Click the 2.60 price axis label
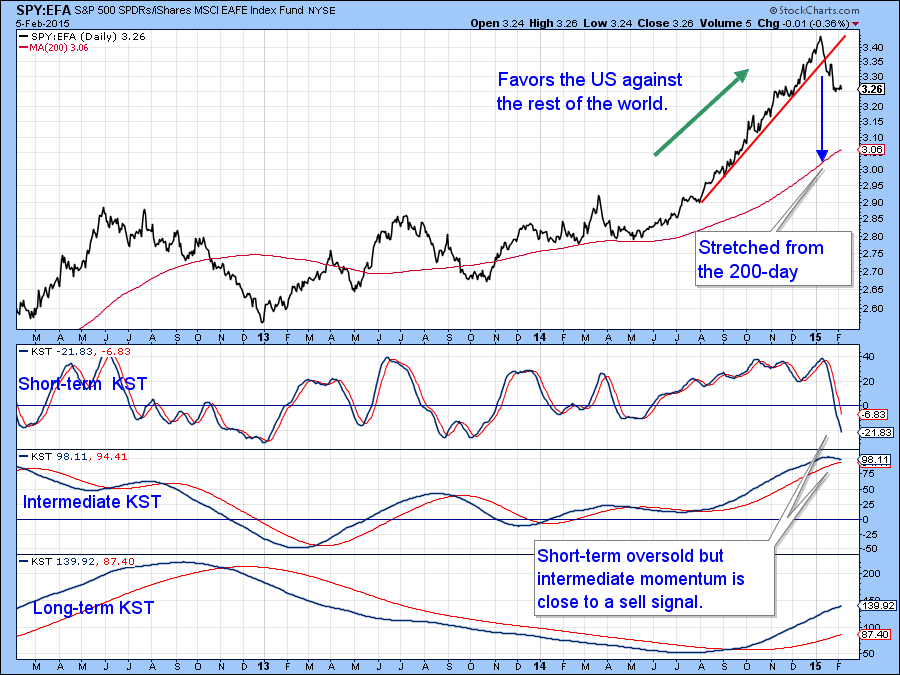This screenshot has width=900, height=675. pos(872,309)
